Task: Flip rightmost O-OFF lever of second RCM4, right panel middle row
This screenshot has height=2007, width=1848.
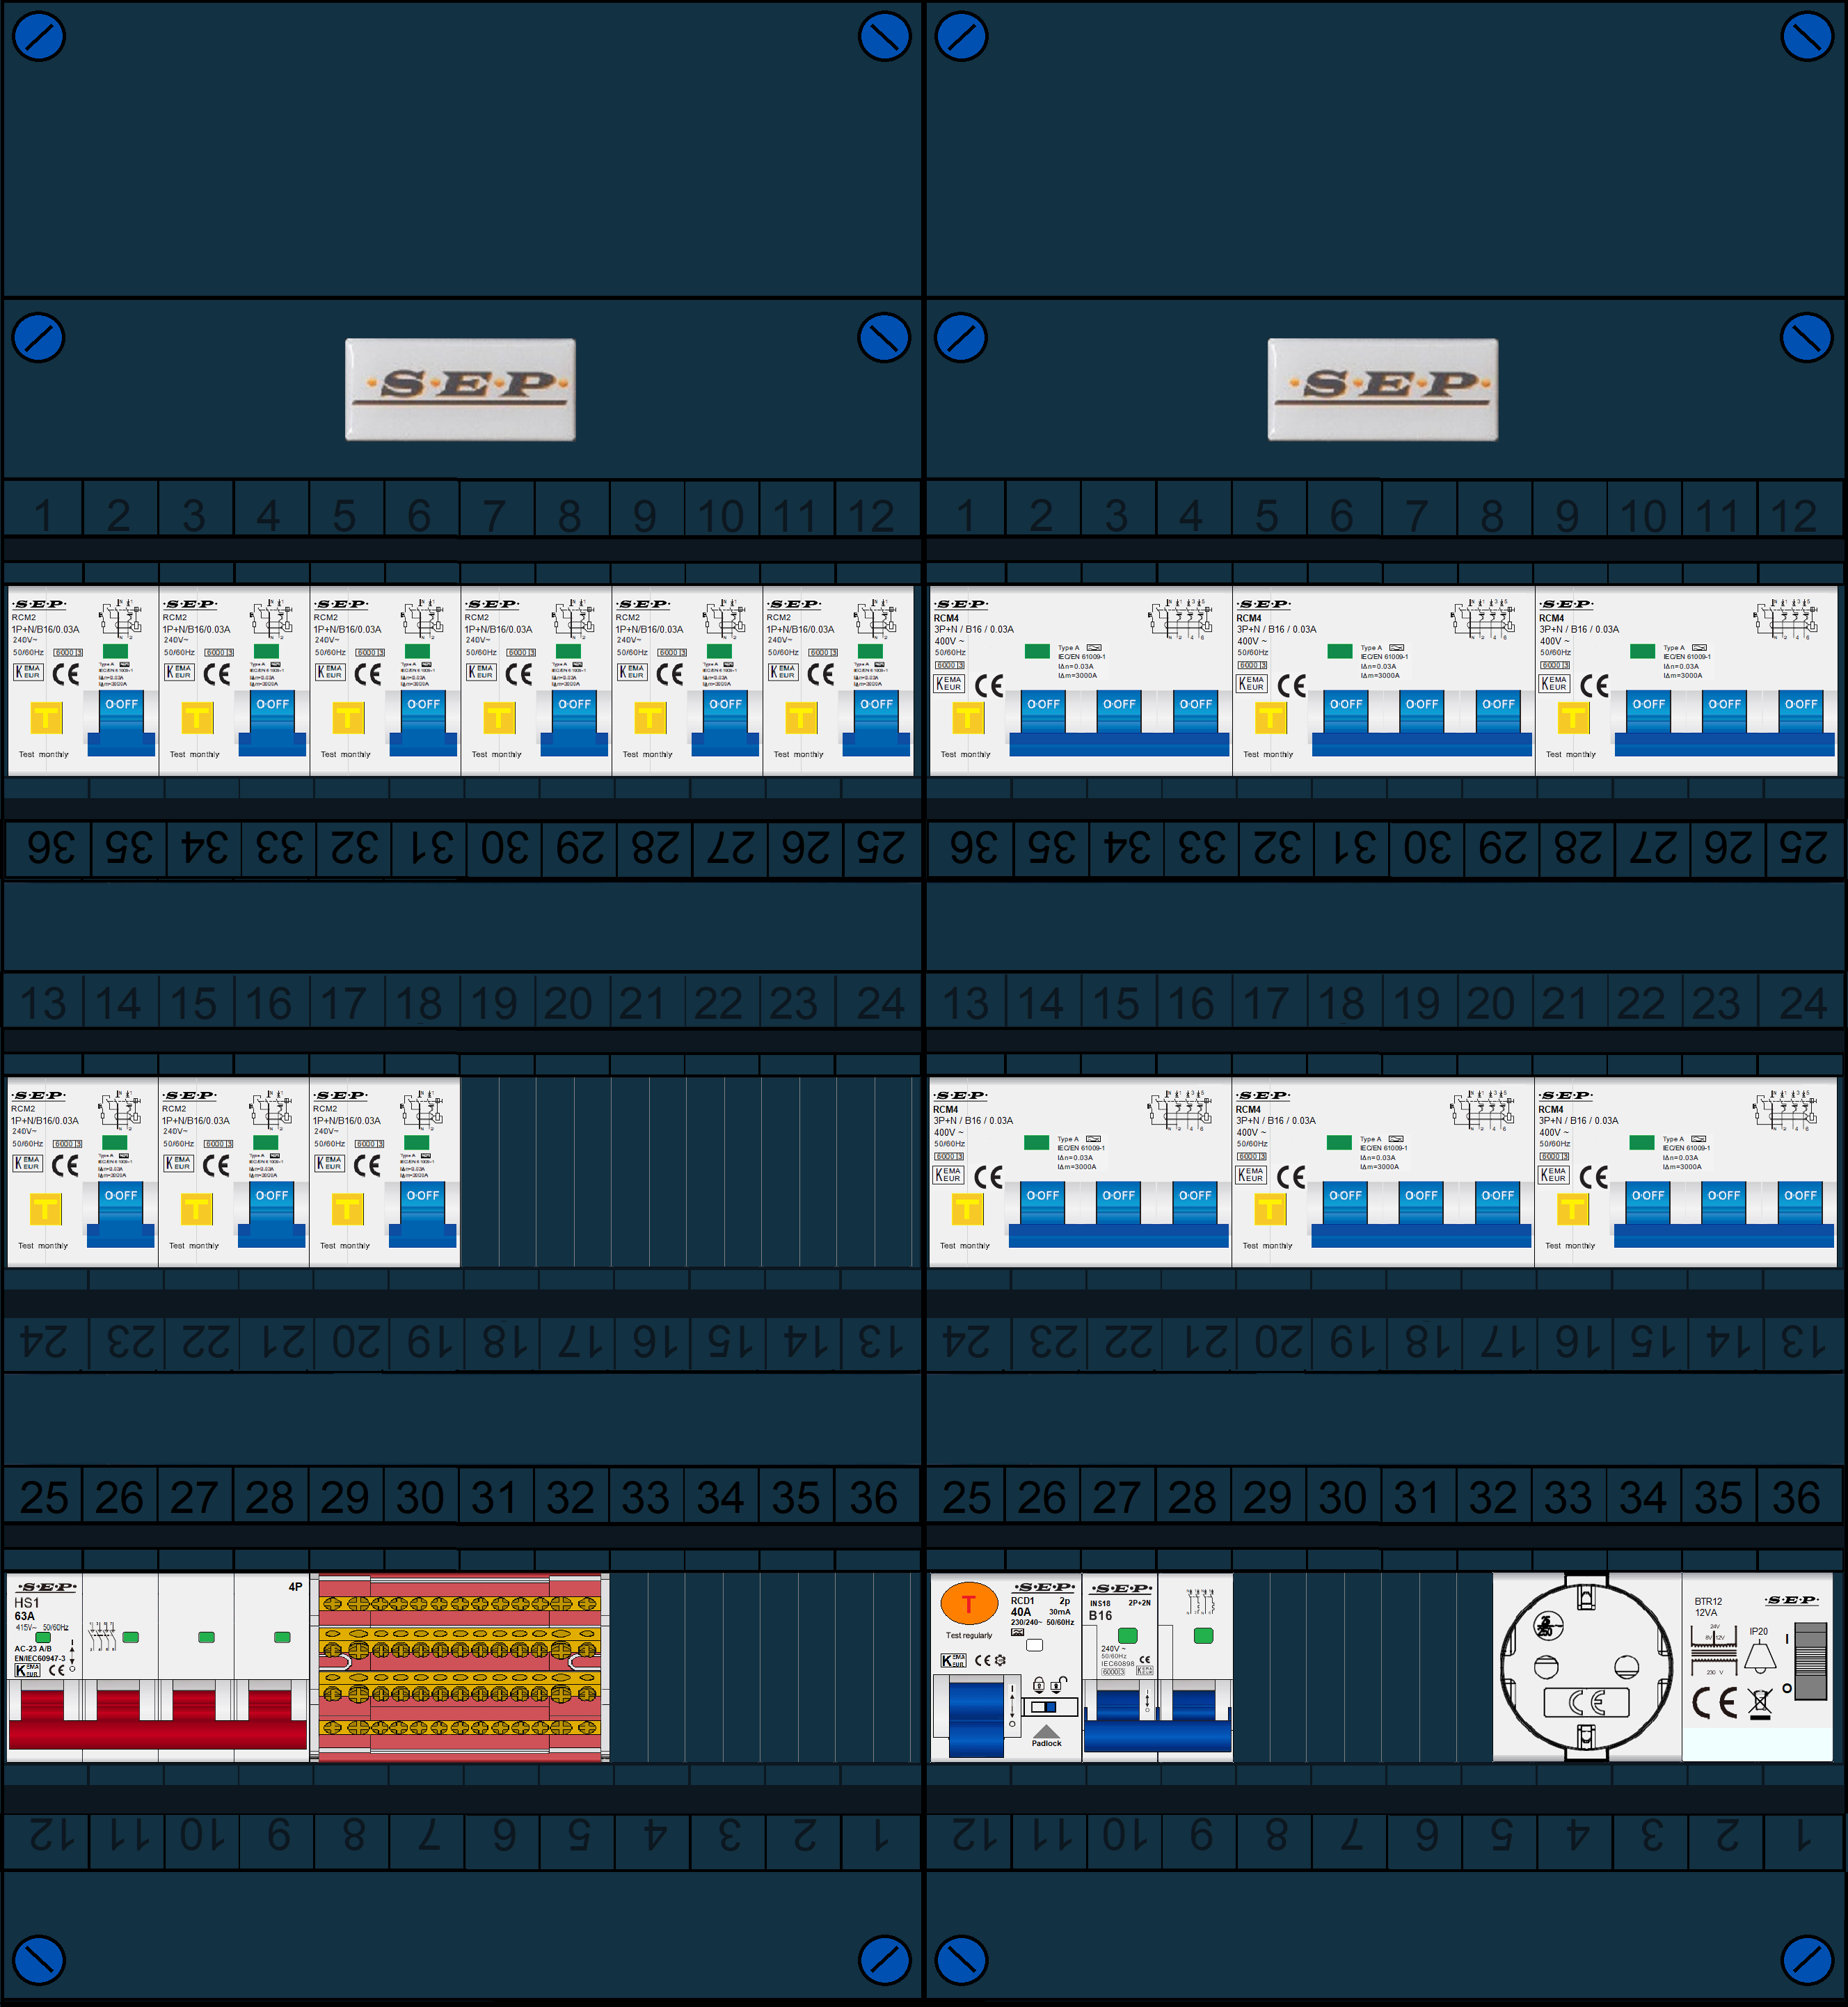Action: click(x=1497, y=1203)
